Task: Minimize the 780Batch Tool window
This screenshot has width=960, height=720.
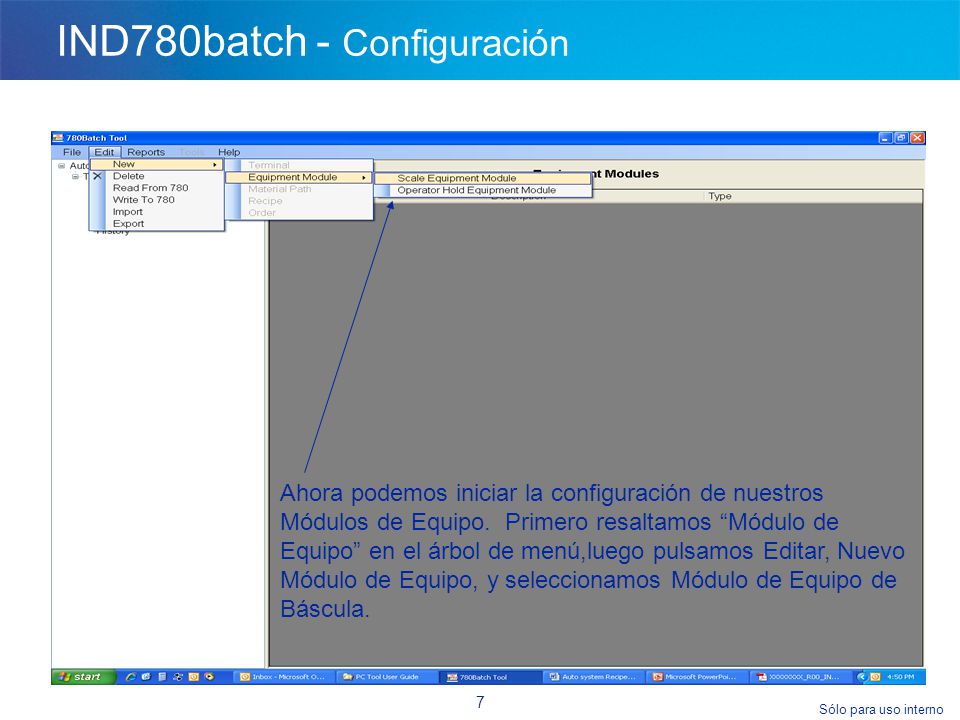Action: (885, 138)
